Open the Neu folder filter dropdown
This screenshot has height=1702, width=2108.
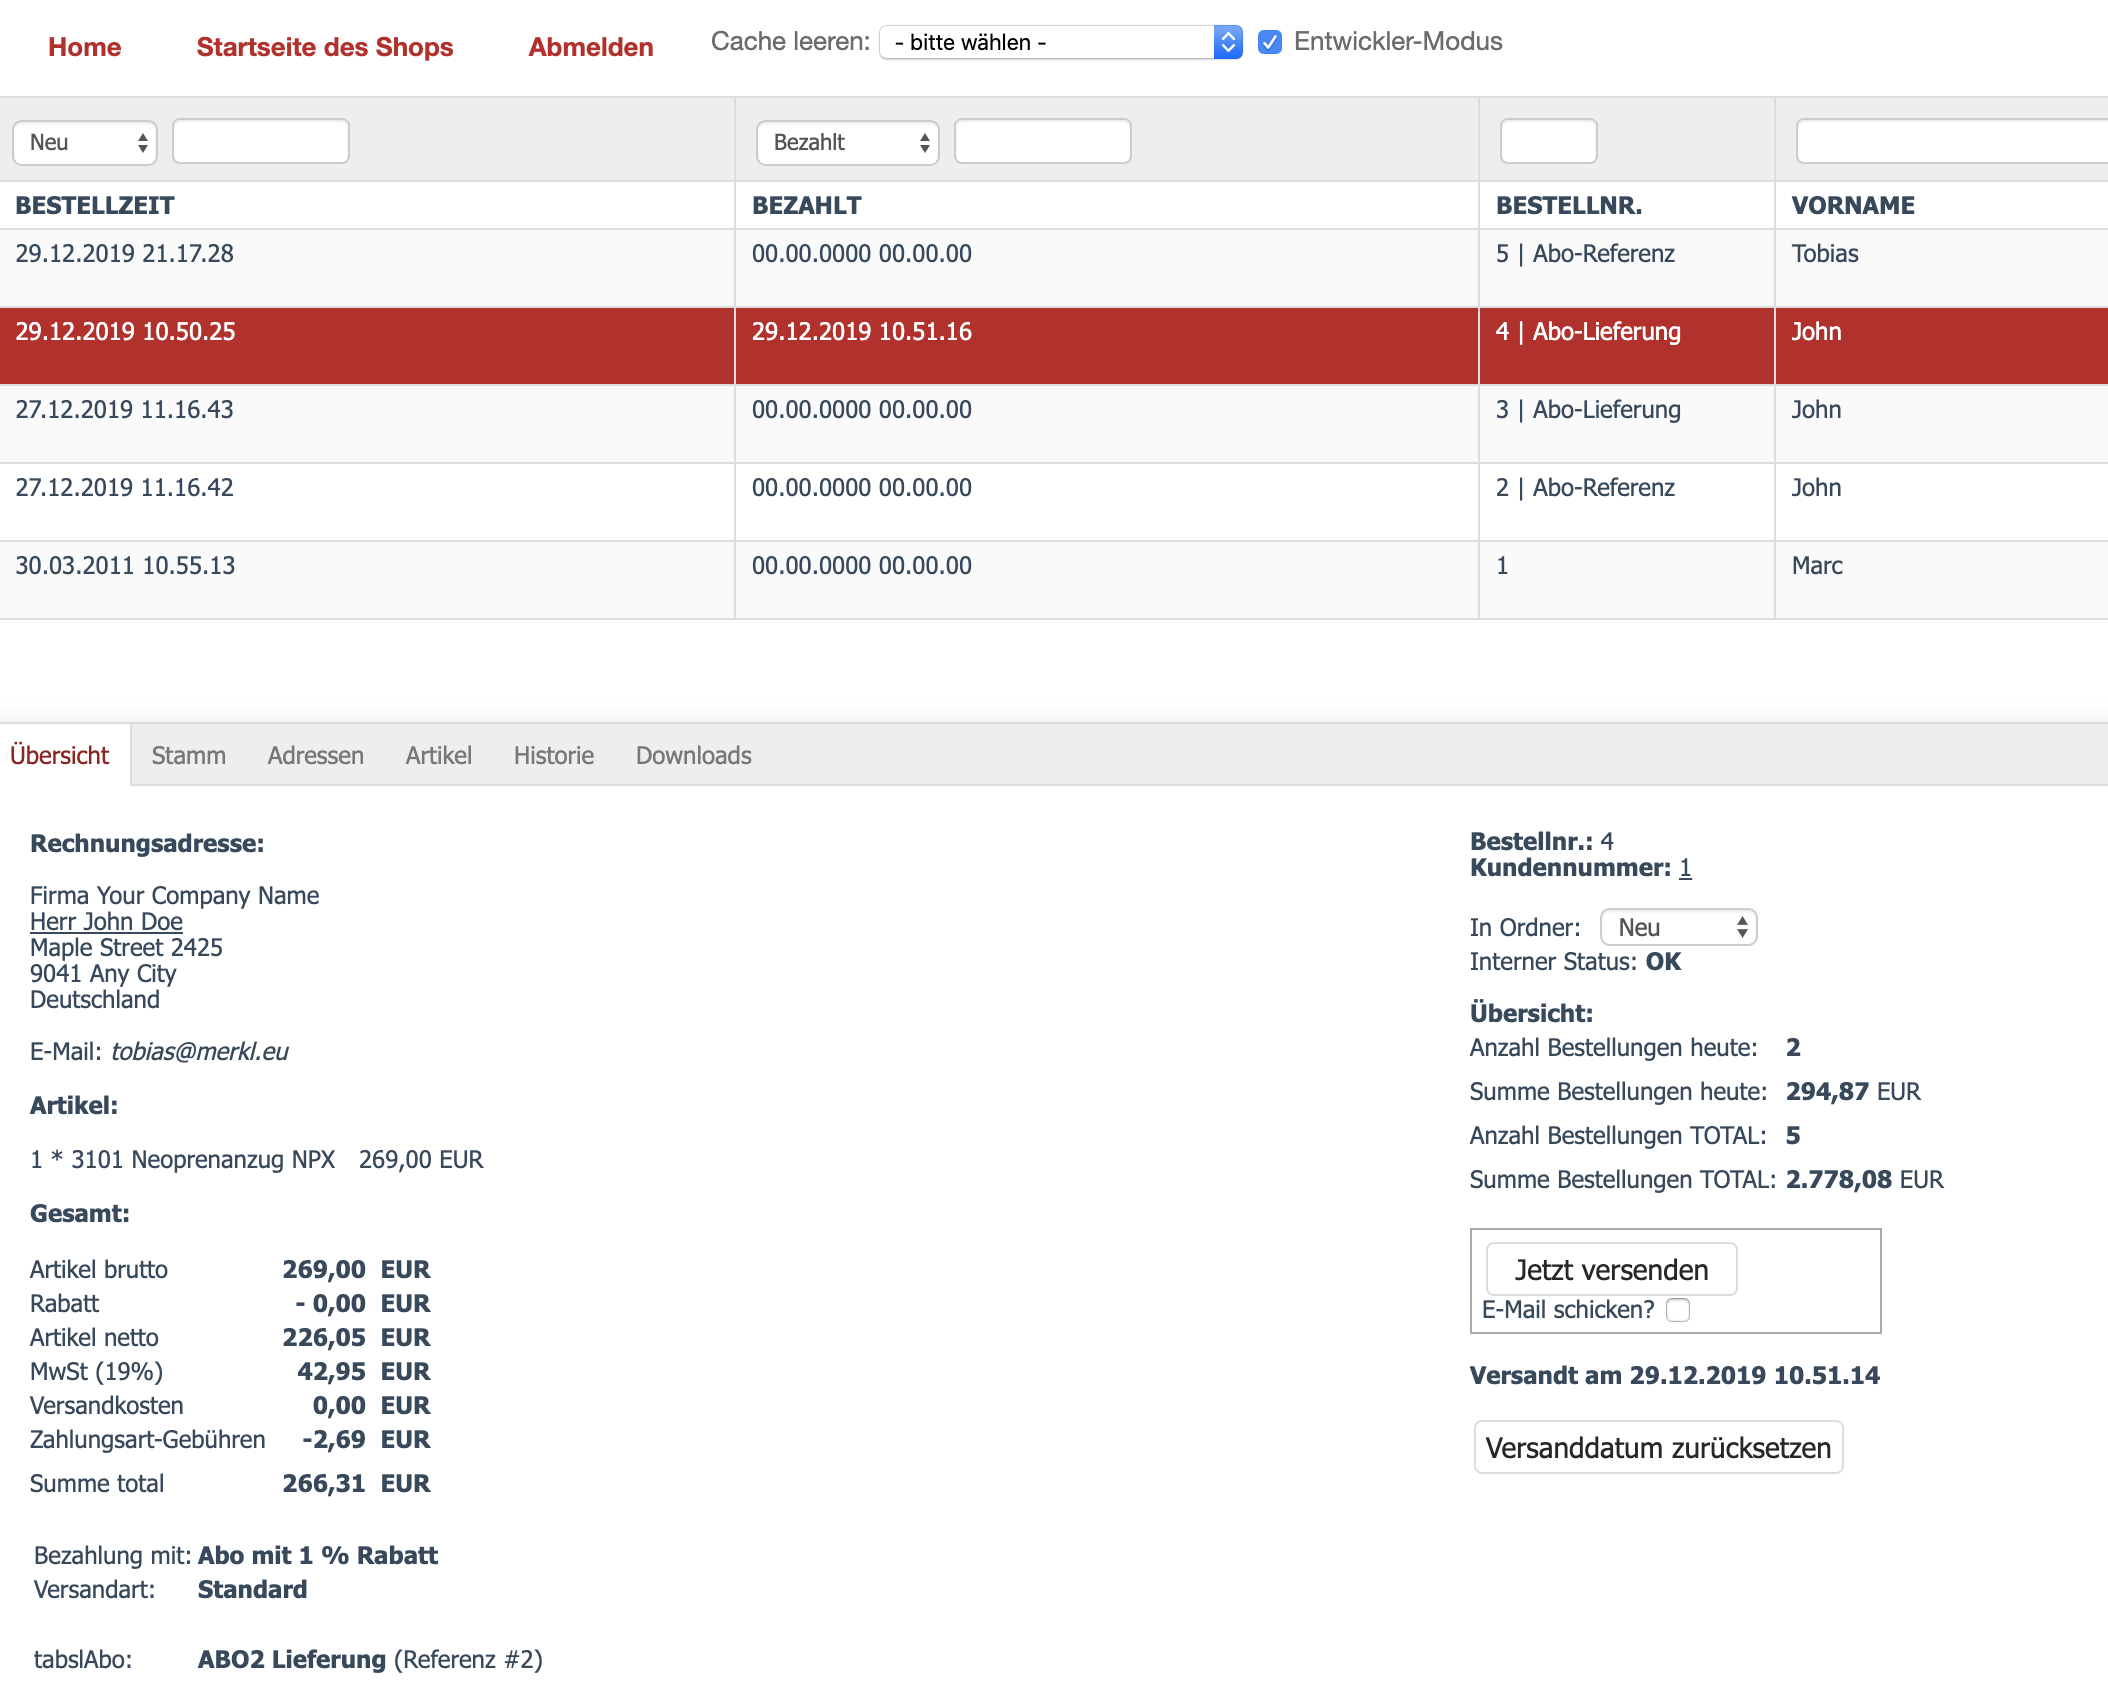(86, 142)
